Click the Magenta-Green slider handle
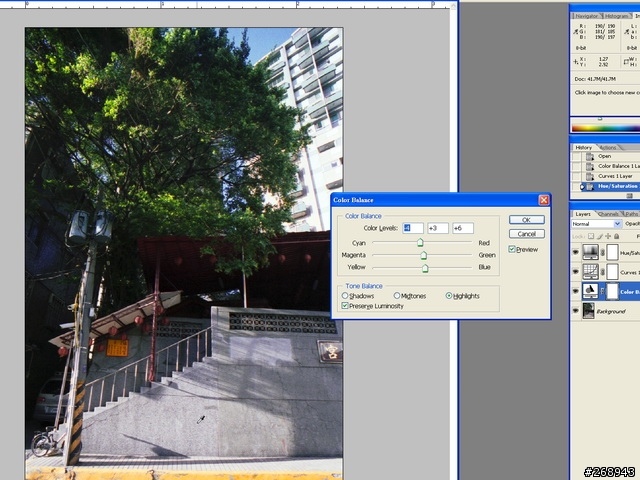The width and height of the screenshot is (640, 480). (x=424, y=256)
